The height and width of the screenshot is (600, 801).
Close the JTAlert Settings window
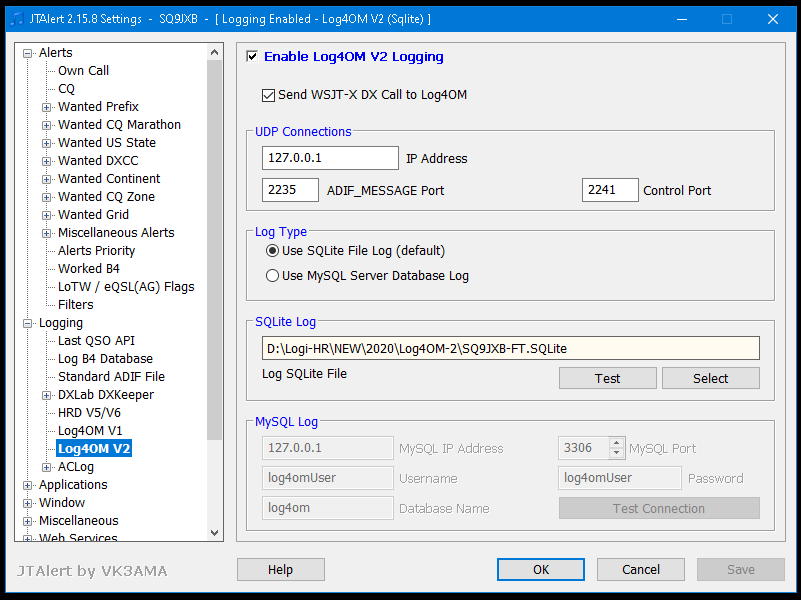pos(773,19)
